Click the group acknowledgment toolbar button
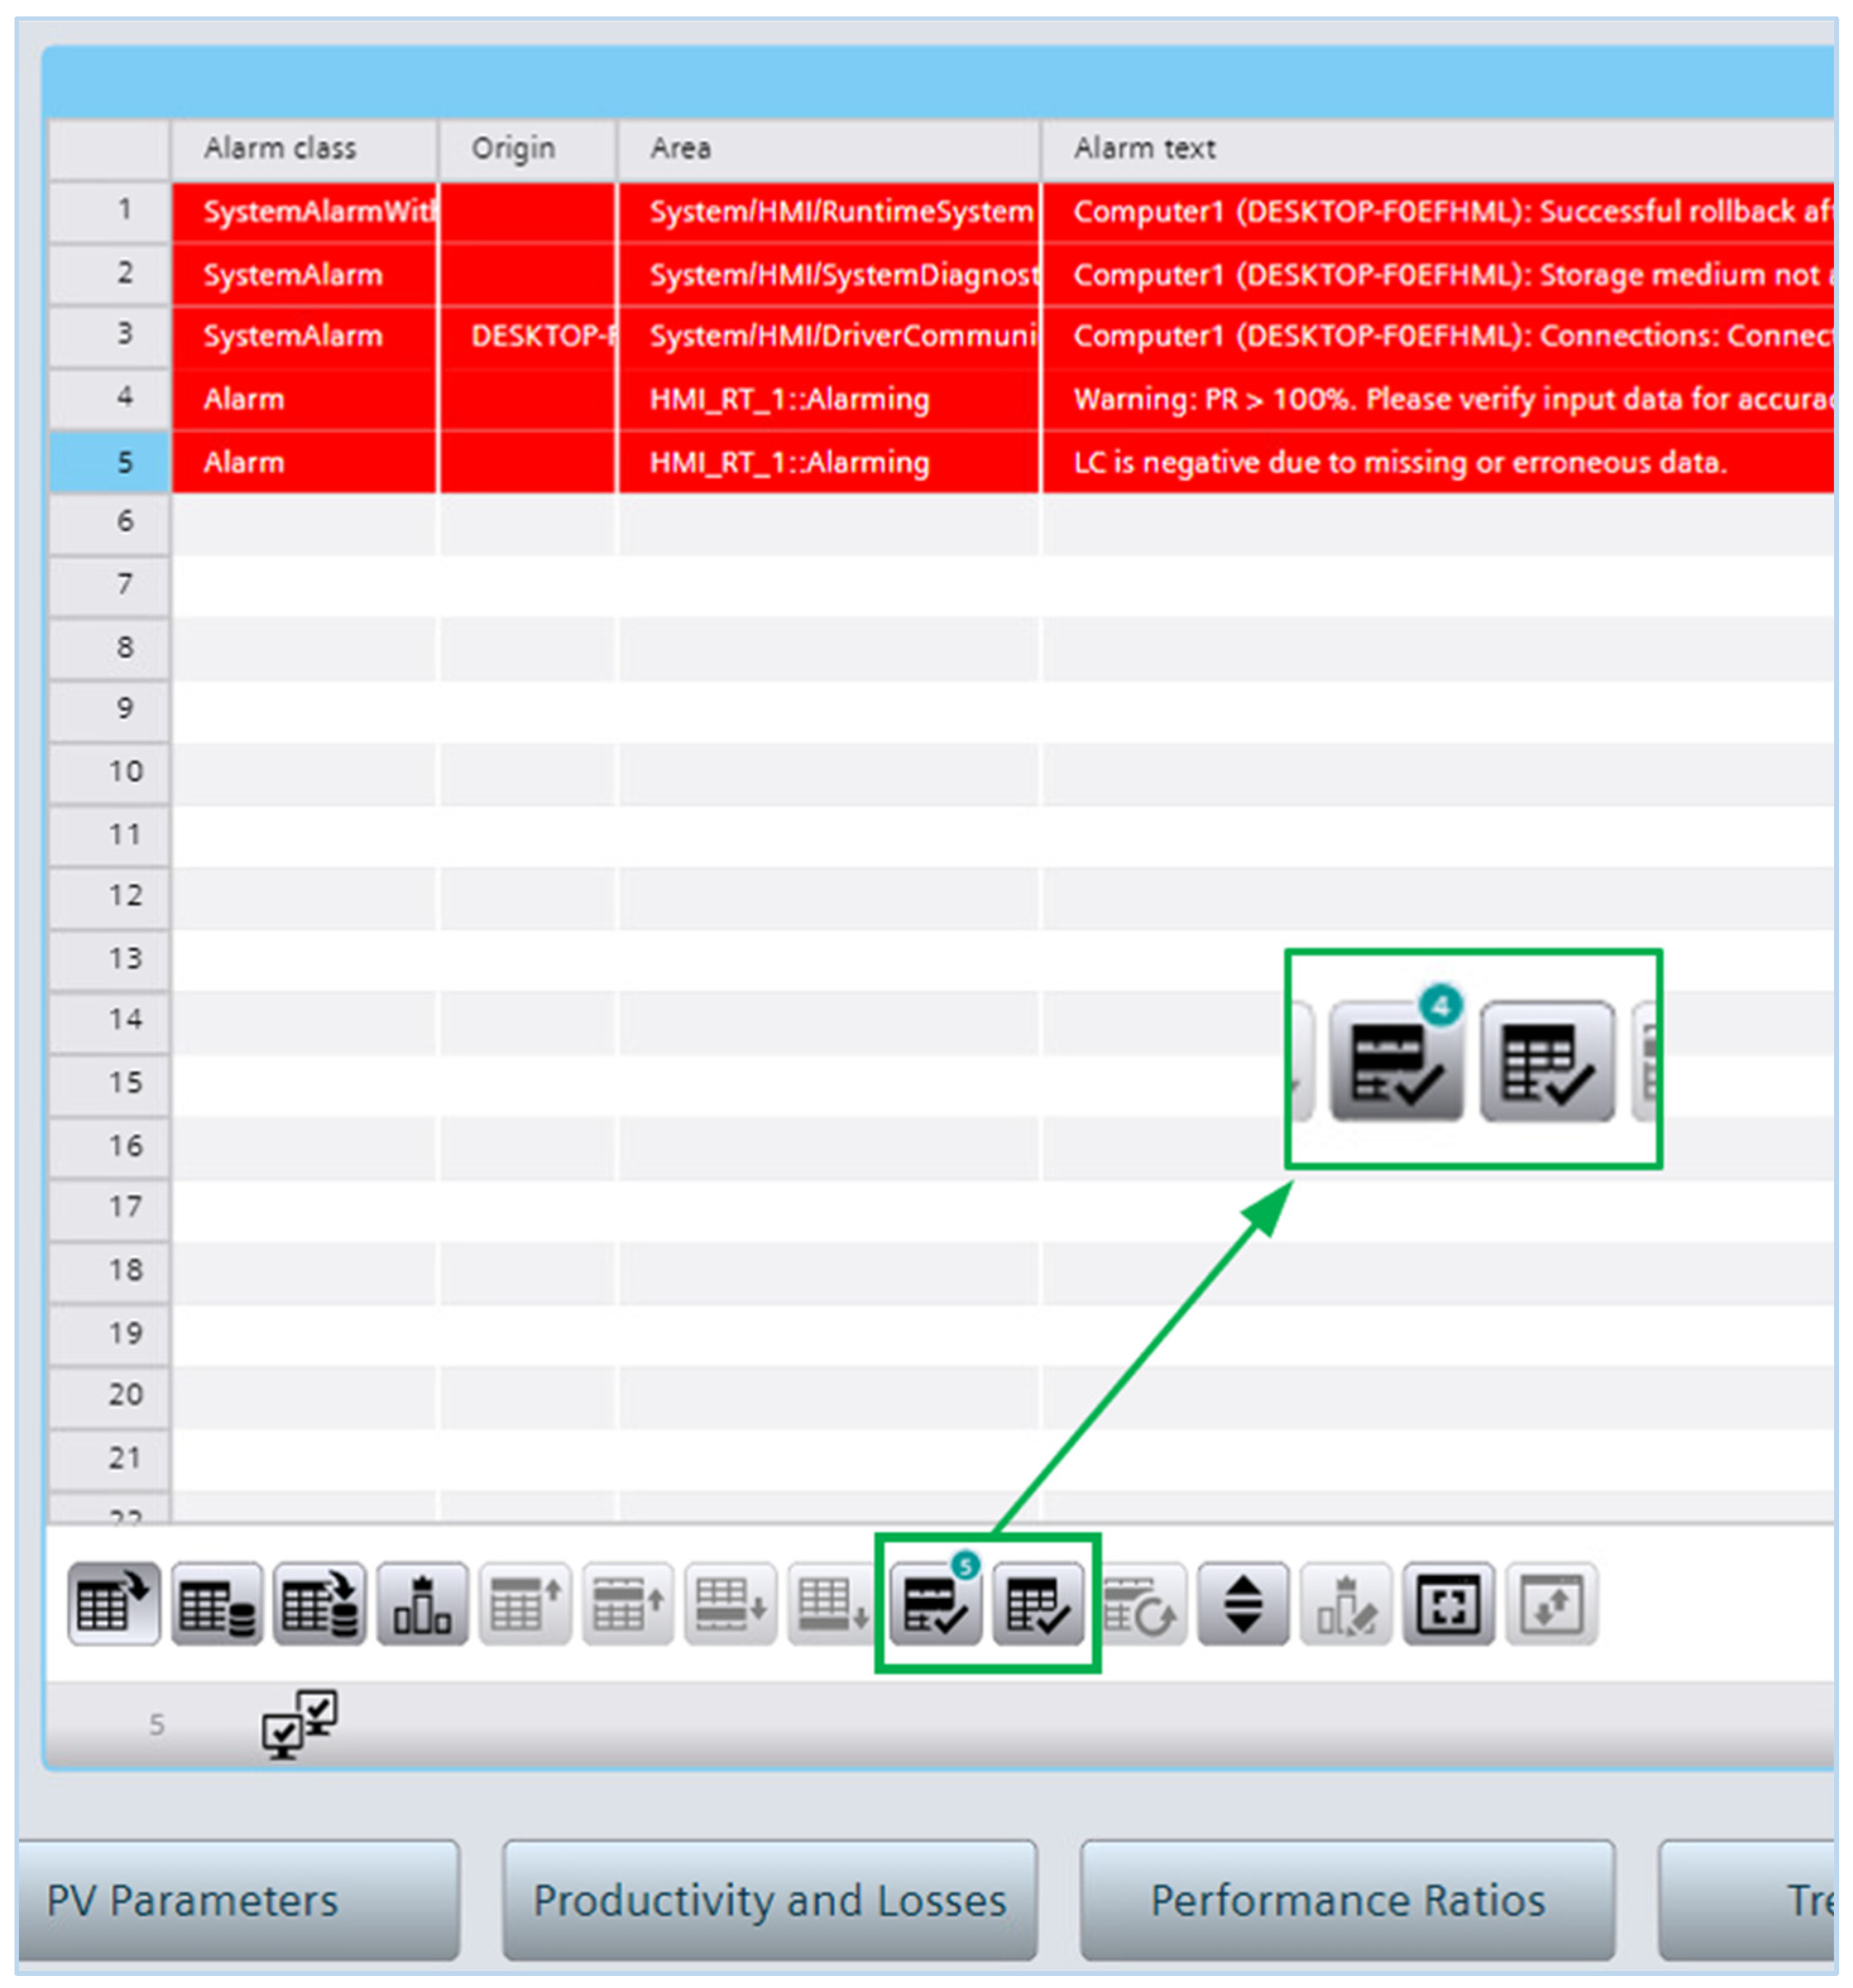The height and width of the screenshot is (1988, 1853). 1038,1604
